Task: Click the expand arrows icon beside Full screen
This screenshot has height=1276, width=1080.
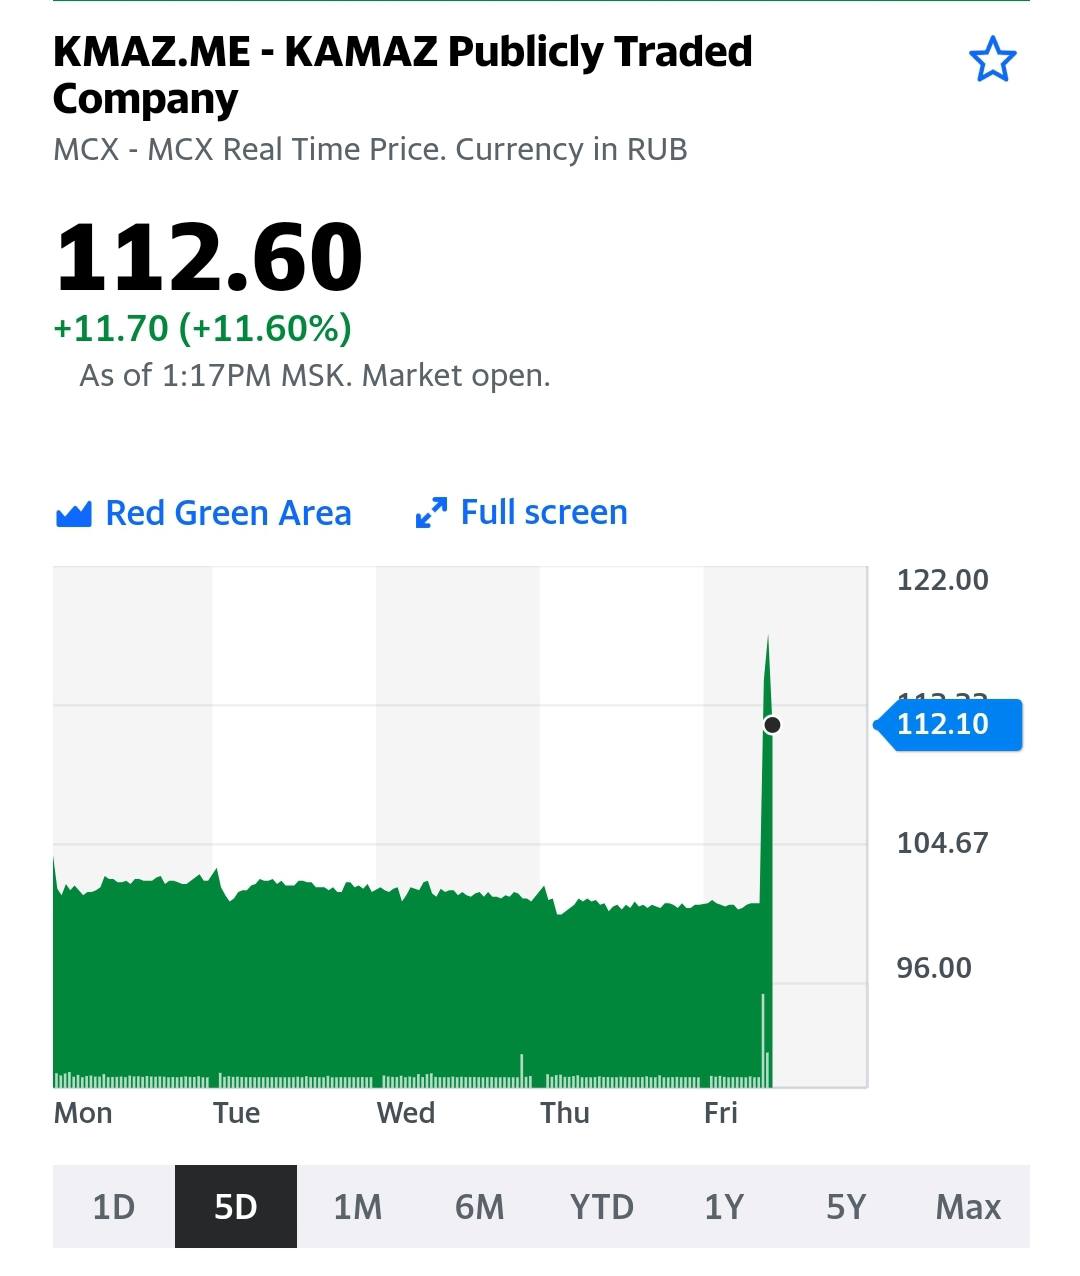Action: (431, 513)
